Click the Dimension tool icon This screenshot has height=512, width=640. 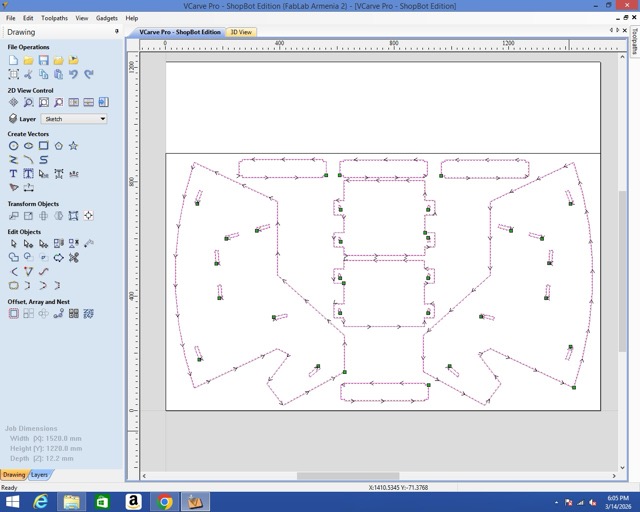(28, 188)
